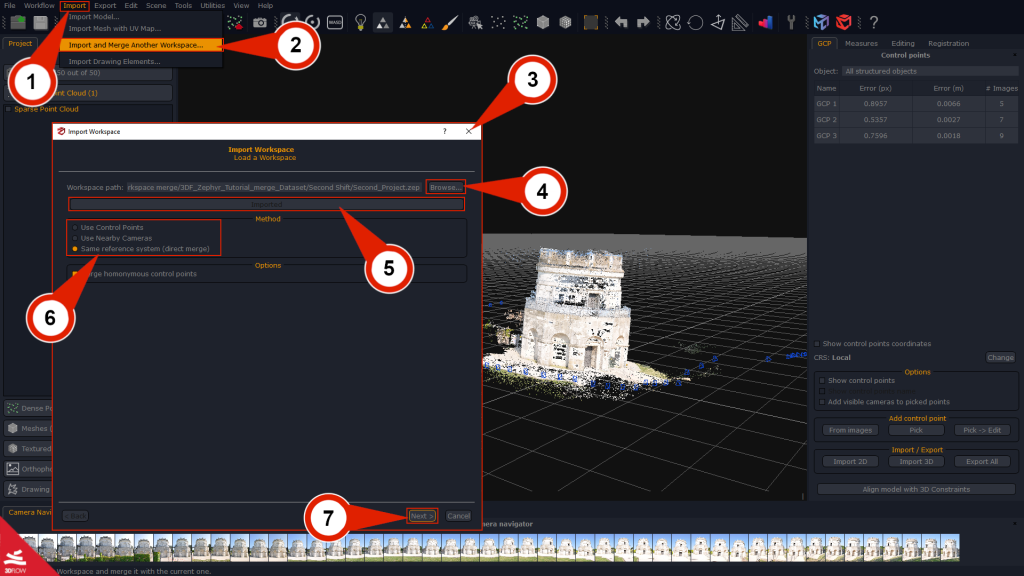The image size is (1024, 576).
Task: Click the Workspace path input field
Action: pos(274,187)
